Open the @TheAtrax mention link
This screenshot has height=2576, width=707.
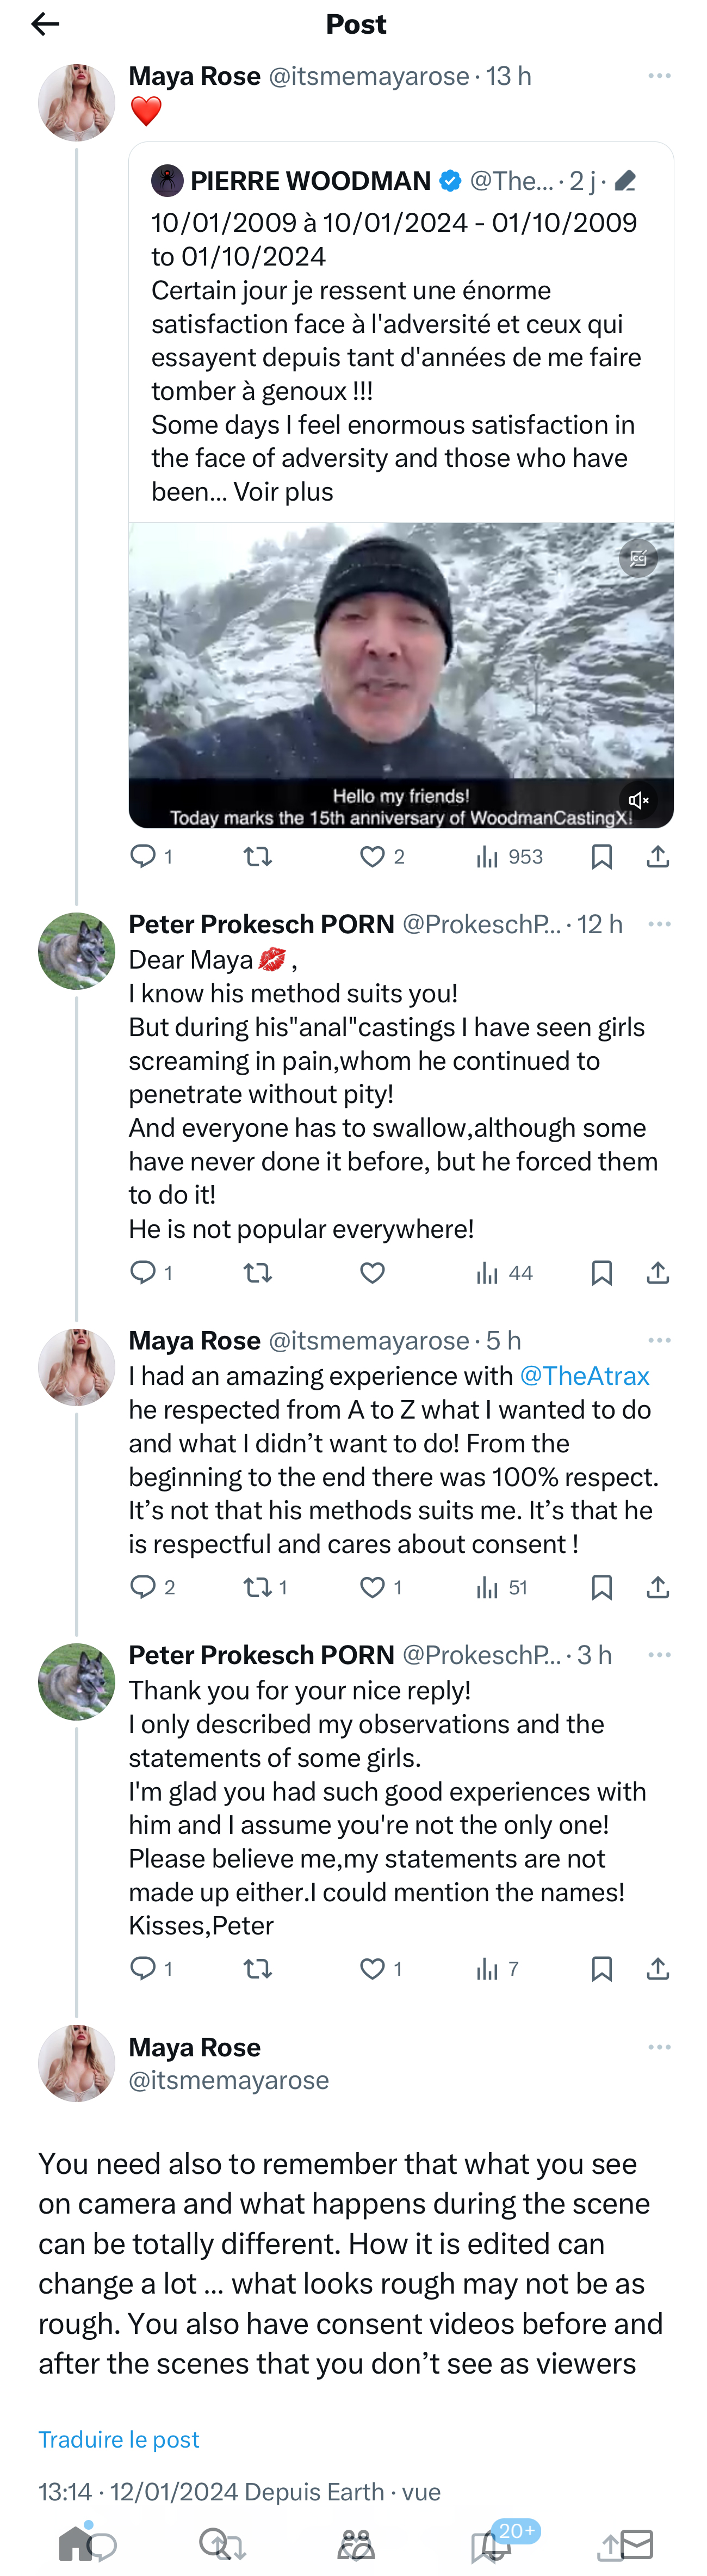pos(584,1375)
